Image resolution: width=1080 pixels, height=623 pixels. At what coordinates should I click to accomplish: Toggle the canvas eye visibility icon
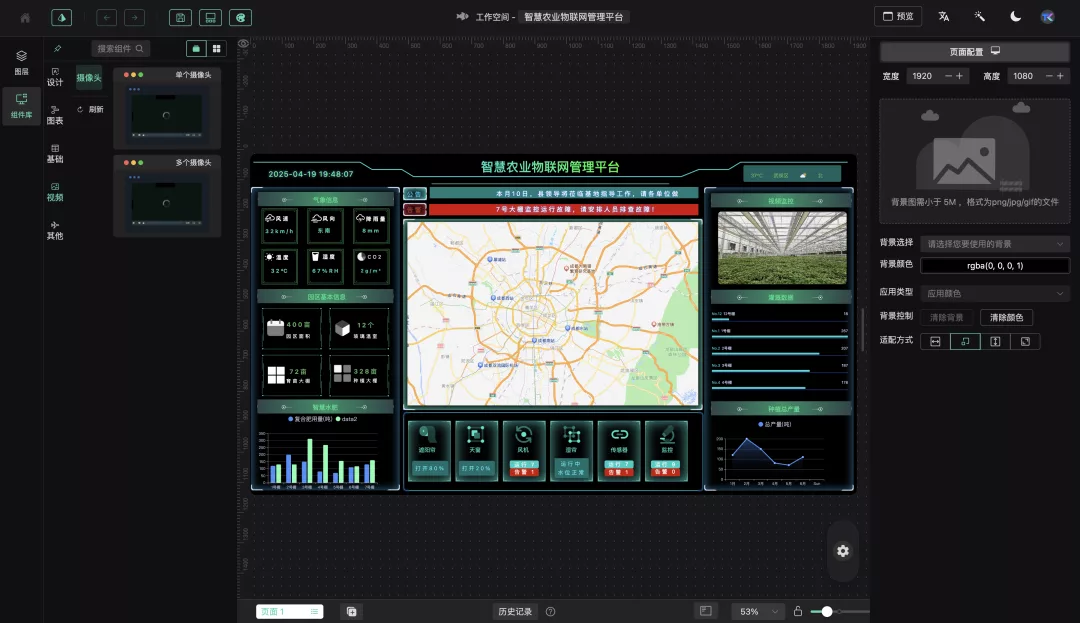coord(243,44)
